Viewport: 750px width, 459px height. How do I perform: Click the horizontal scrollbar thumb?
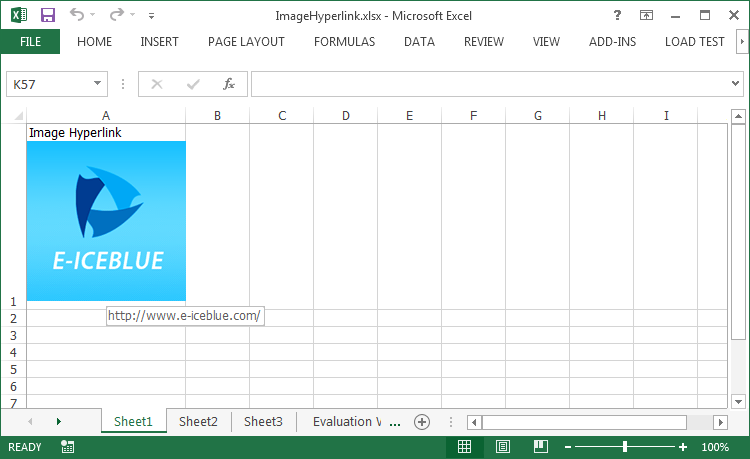(x=585, y=422)
